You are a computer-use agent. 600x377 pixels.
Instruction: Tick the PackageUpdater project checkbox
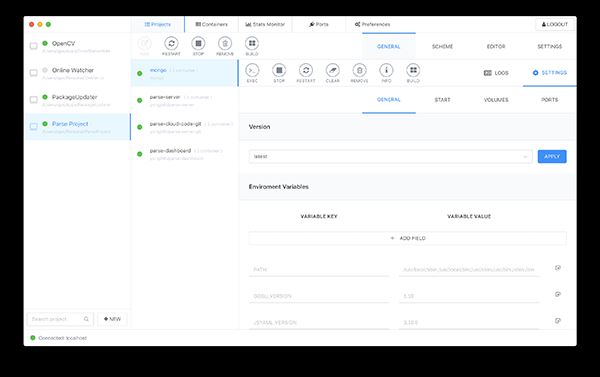(x=34, y=100)
